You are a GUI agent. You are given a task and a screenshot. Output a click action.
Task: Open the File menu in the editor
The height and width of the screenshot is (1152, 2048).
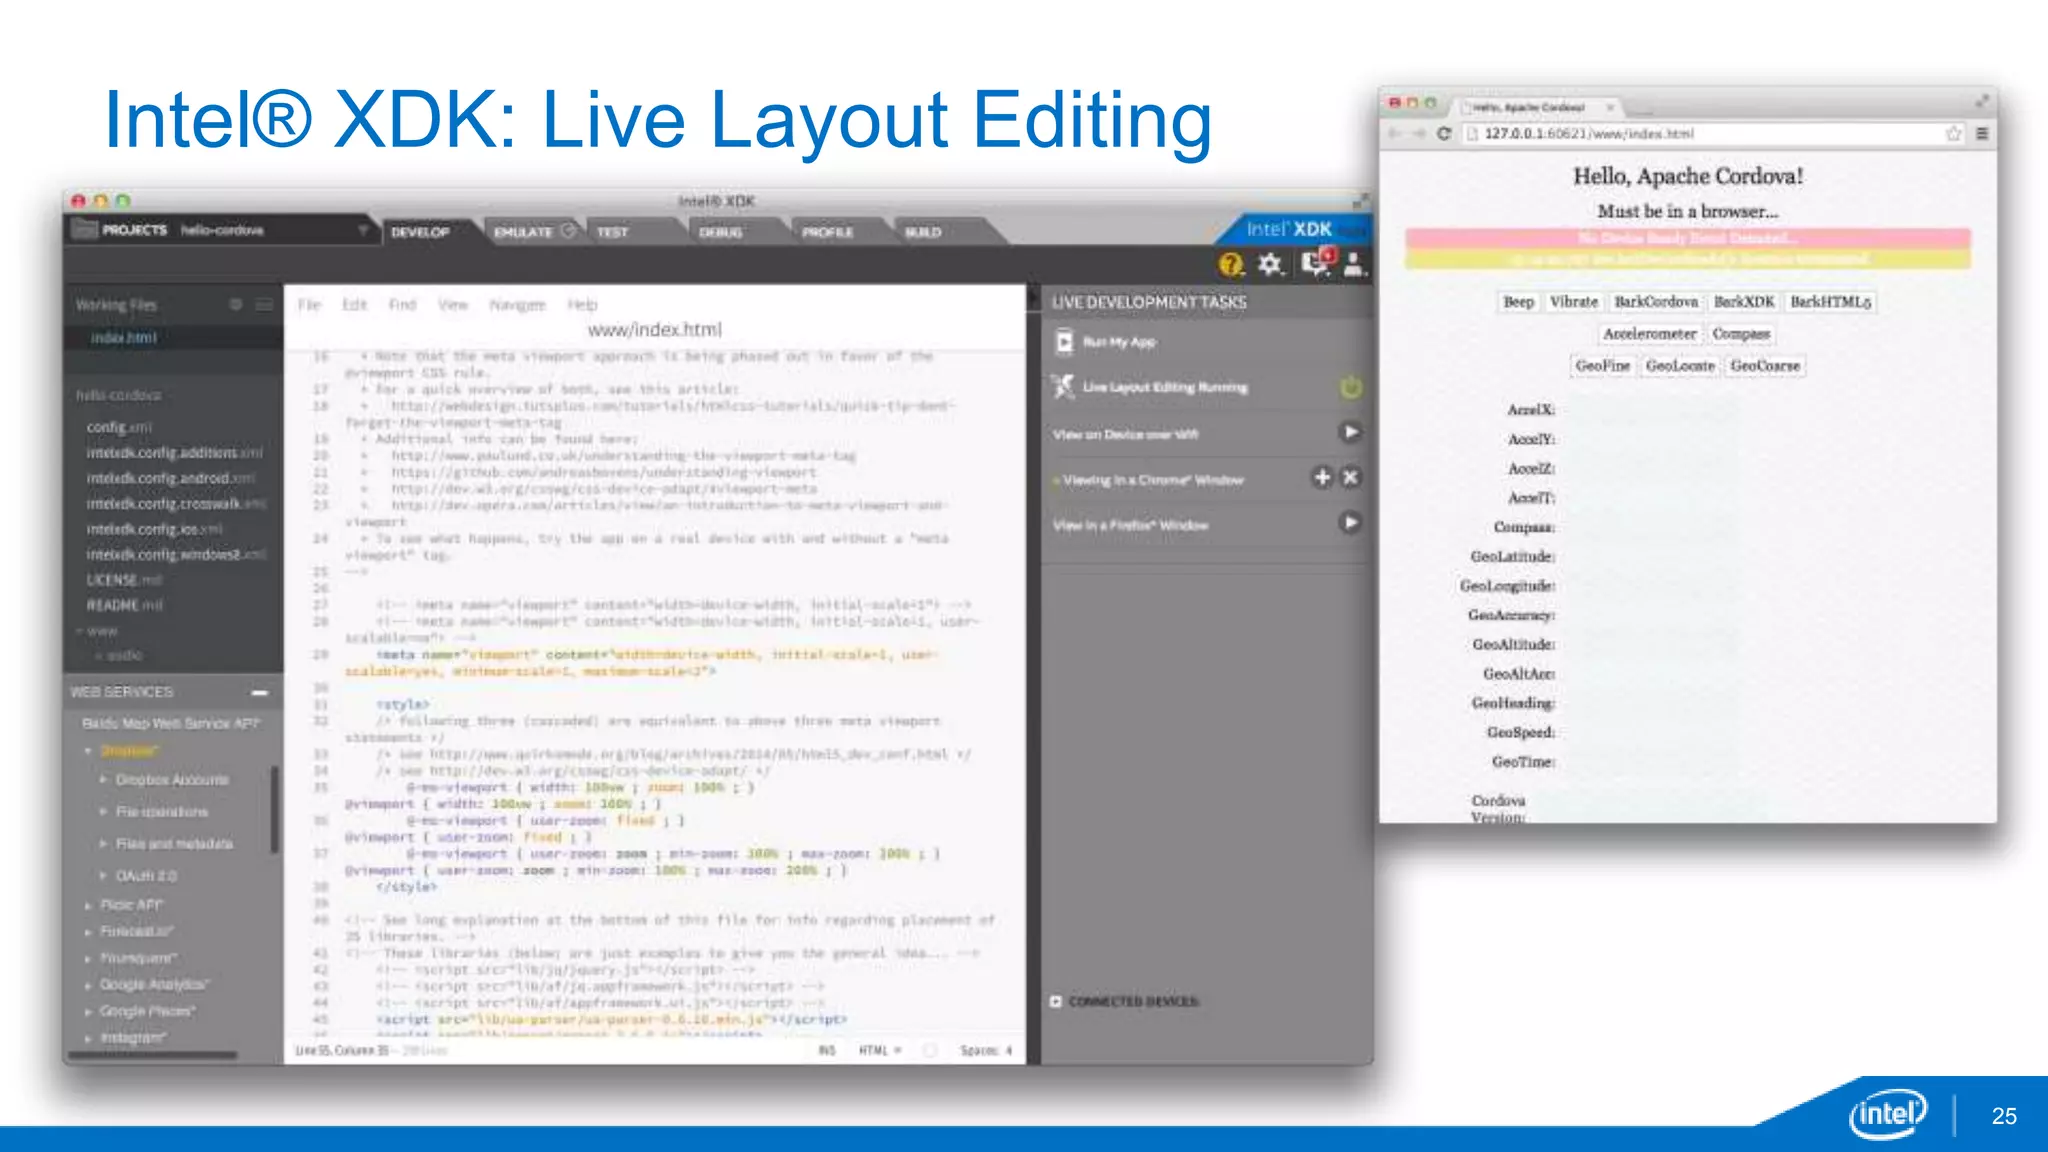309,304
